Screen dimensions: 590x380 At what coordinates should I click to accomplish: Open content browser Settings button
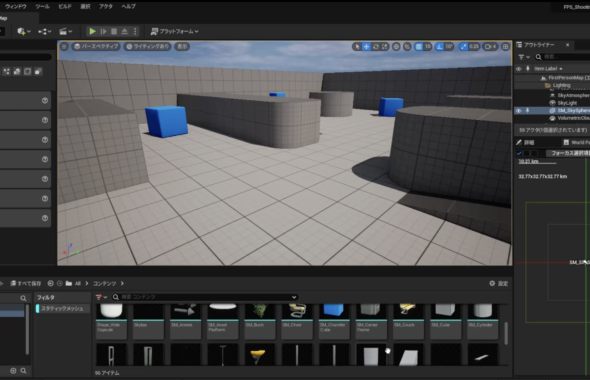[499, 283]
